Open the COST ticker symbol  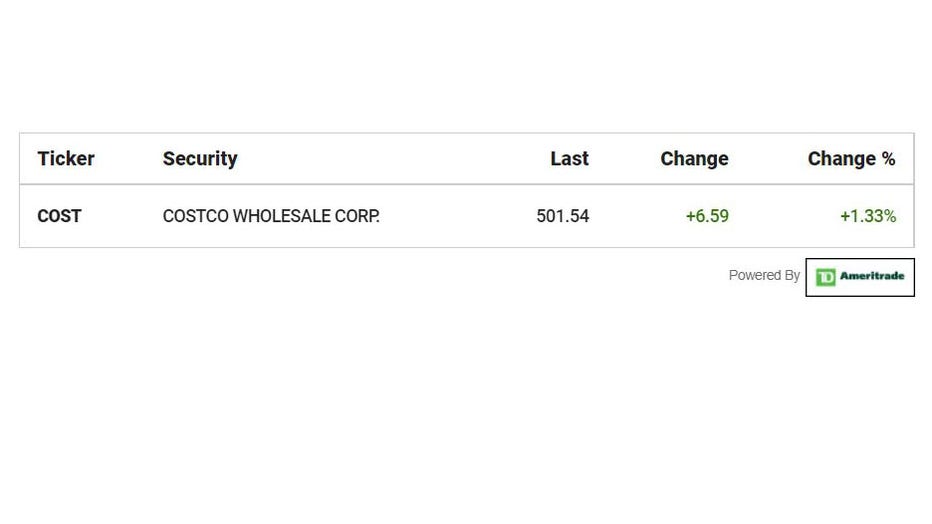[59, 216]
